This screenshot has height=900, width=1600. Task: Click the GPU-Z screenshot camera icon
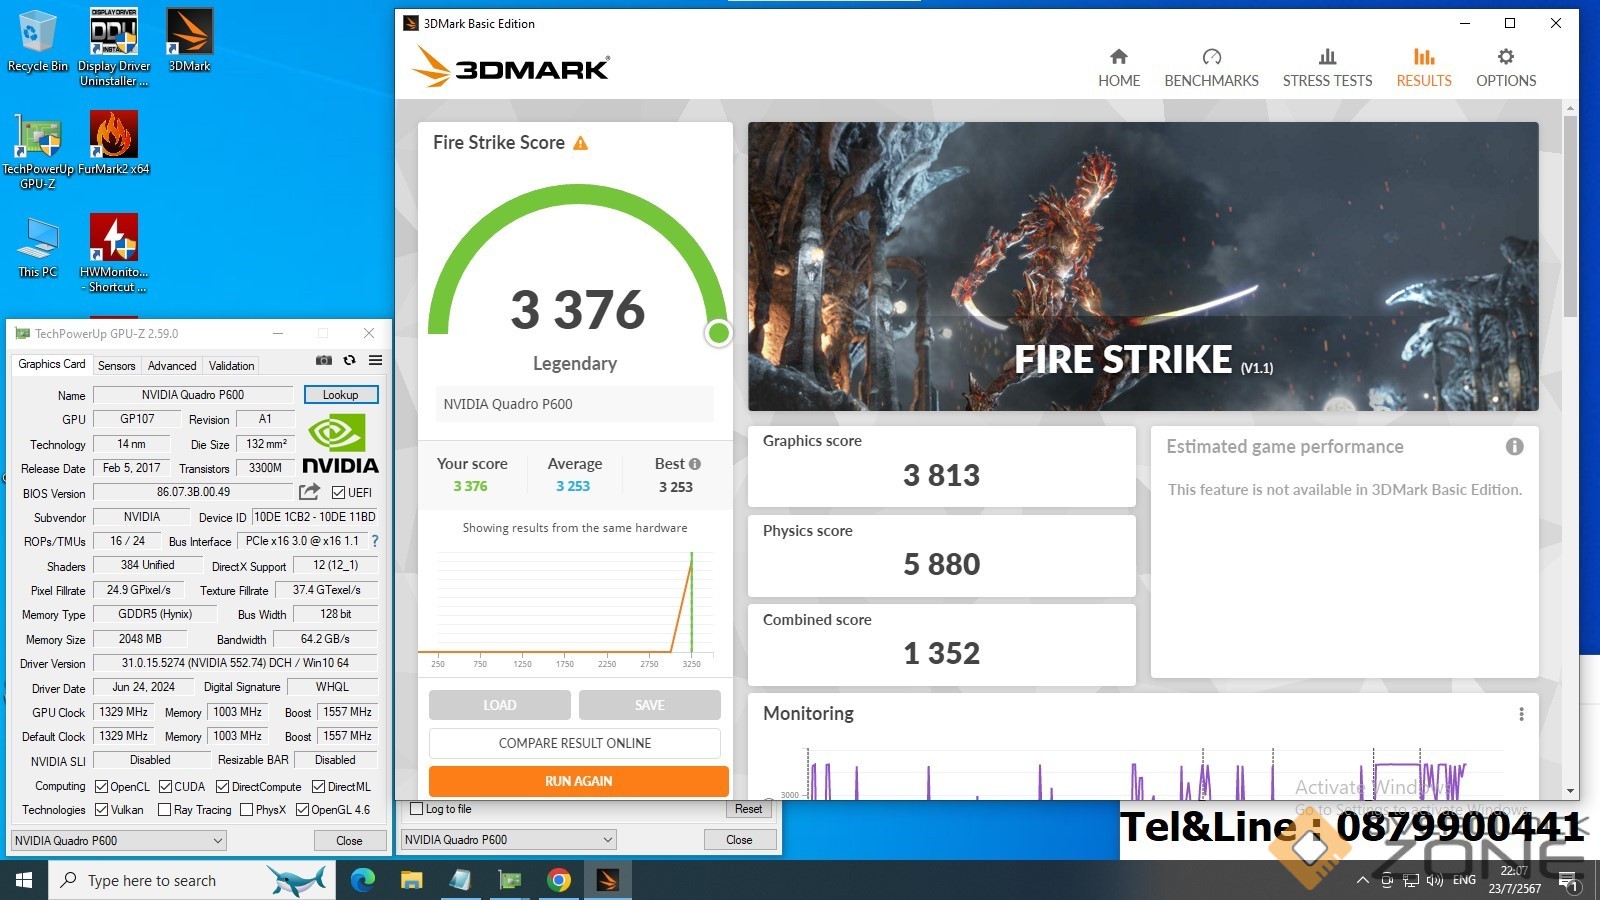(x=324, y=360)
